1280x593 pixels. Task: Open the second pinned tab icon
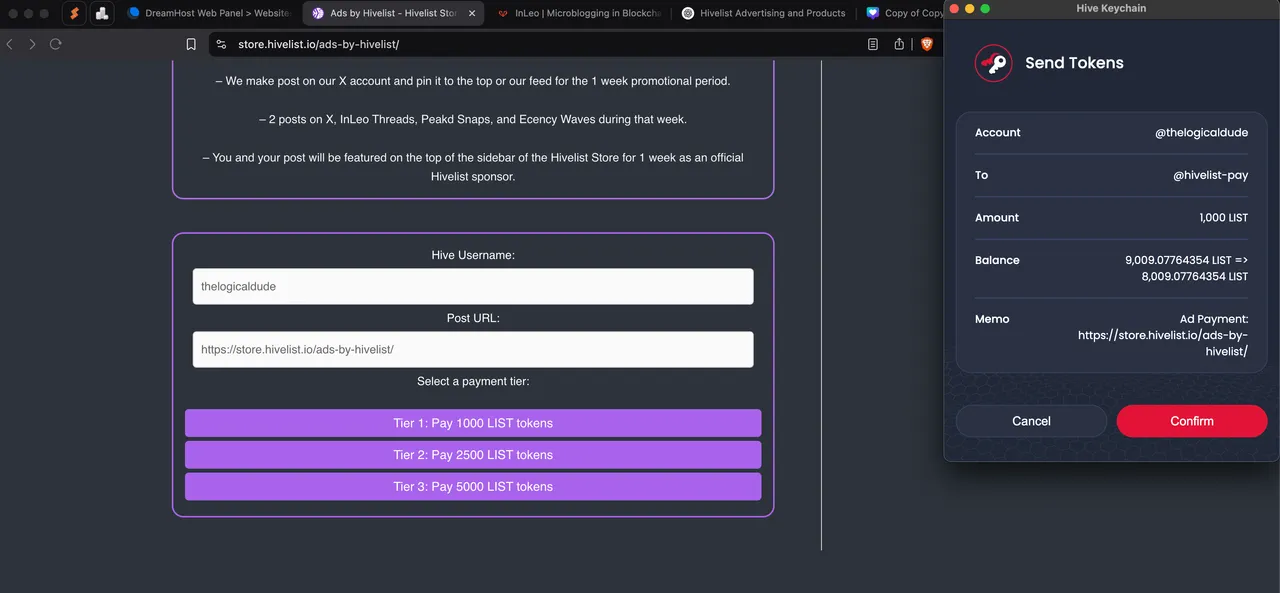tap(102, 14)
